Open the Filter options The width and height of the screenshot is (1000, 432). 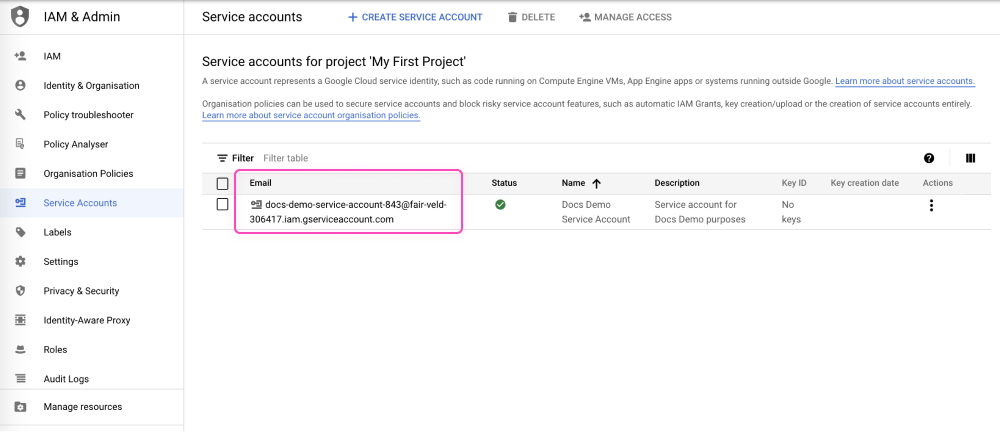(x=235, y=158)
